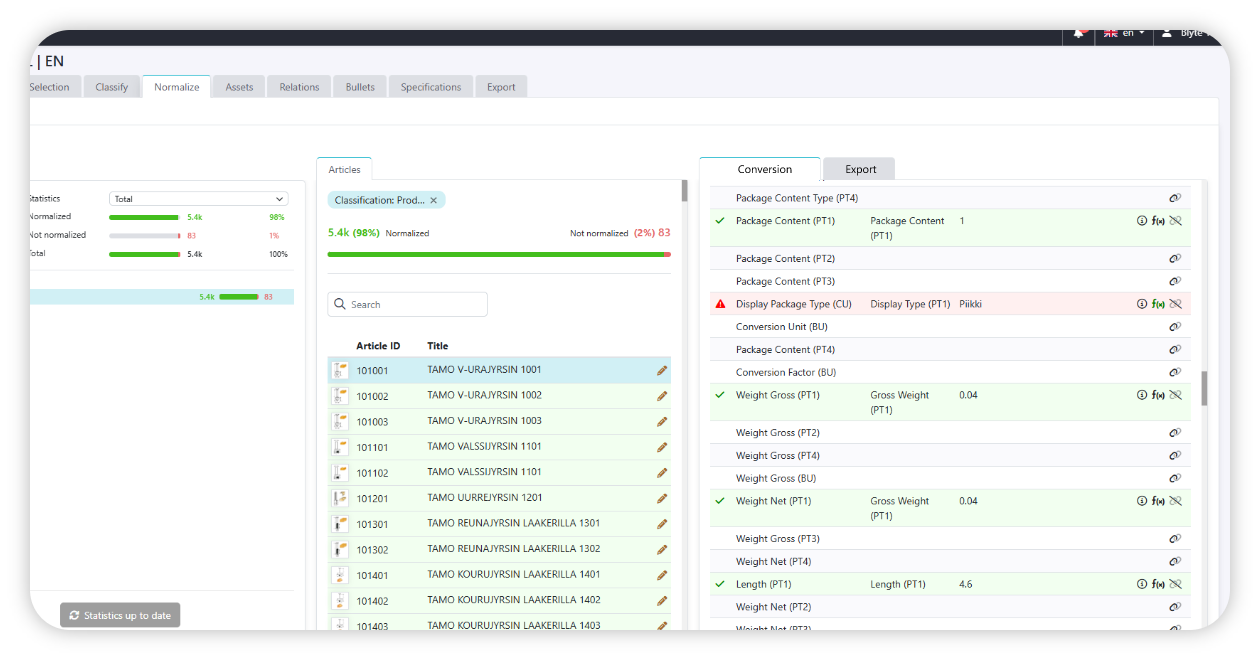Click the conversion list vertical scrollbar handle
The width and height of the screenshot is (1260, 660).
(1204, 388)
